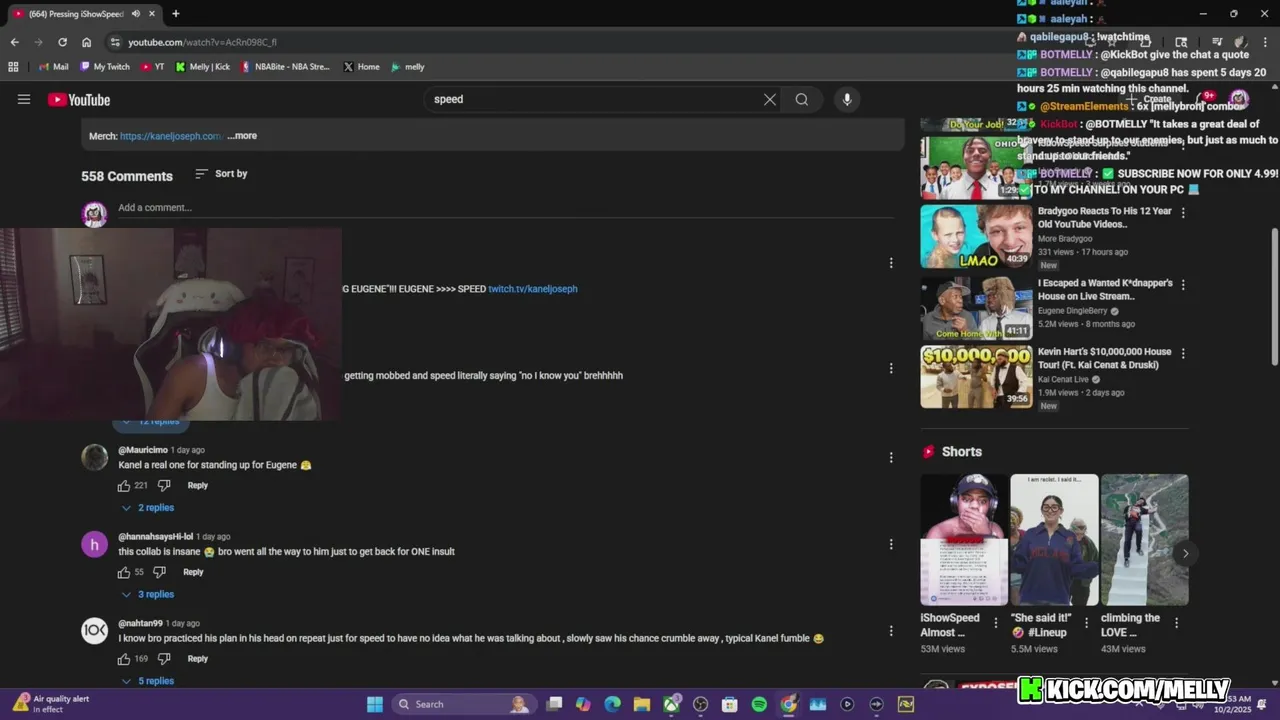Start voice search with the microphone
The height and width of the screenshot is (720, 1280).
click(847, 99)
